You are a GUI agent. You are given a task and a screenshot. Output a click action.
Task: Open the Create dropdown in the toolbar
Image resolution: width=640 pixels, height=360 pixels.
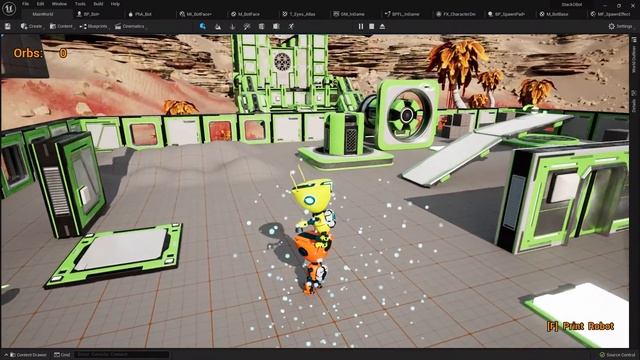pyautogui.click(x=31, y=26)
